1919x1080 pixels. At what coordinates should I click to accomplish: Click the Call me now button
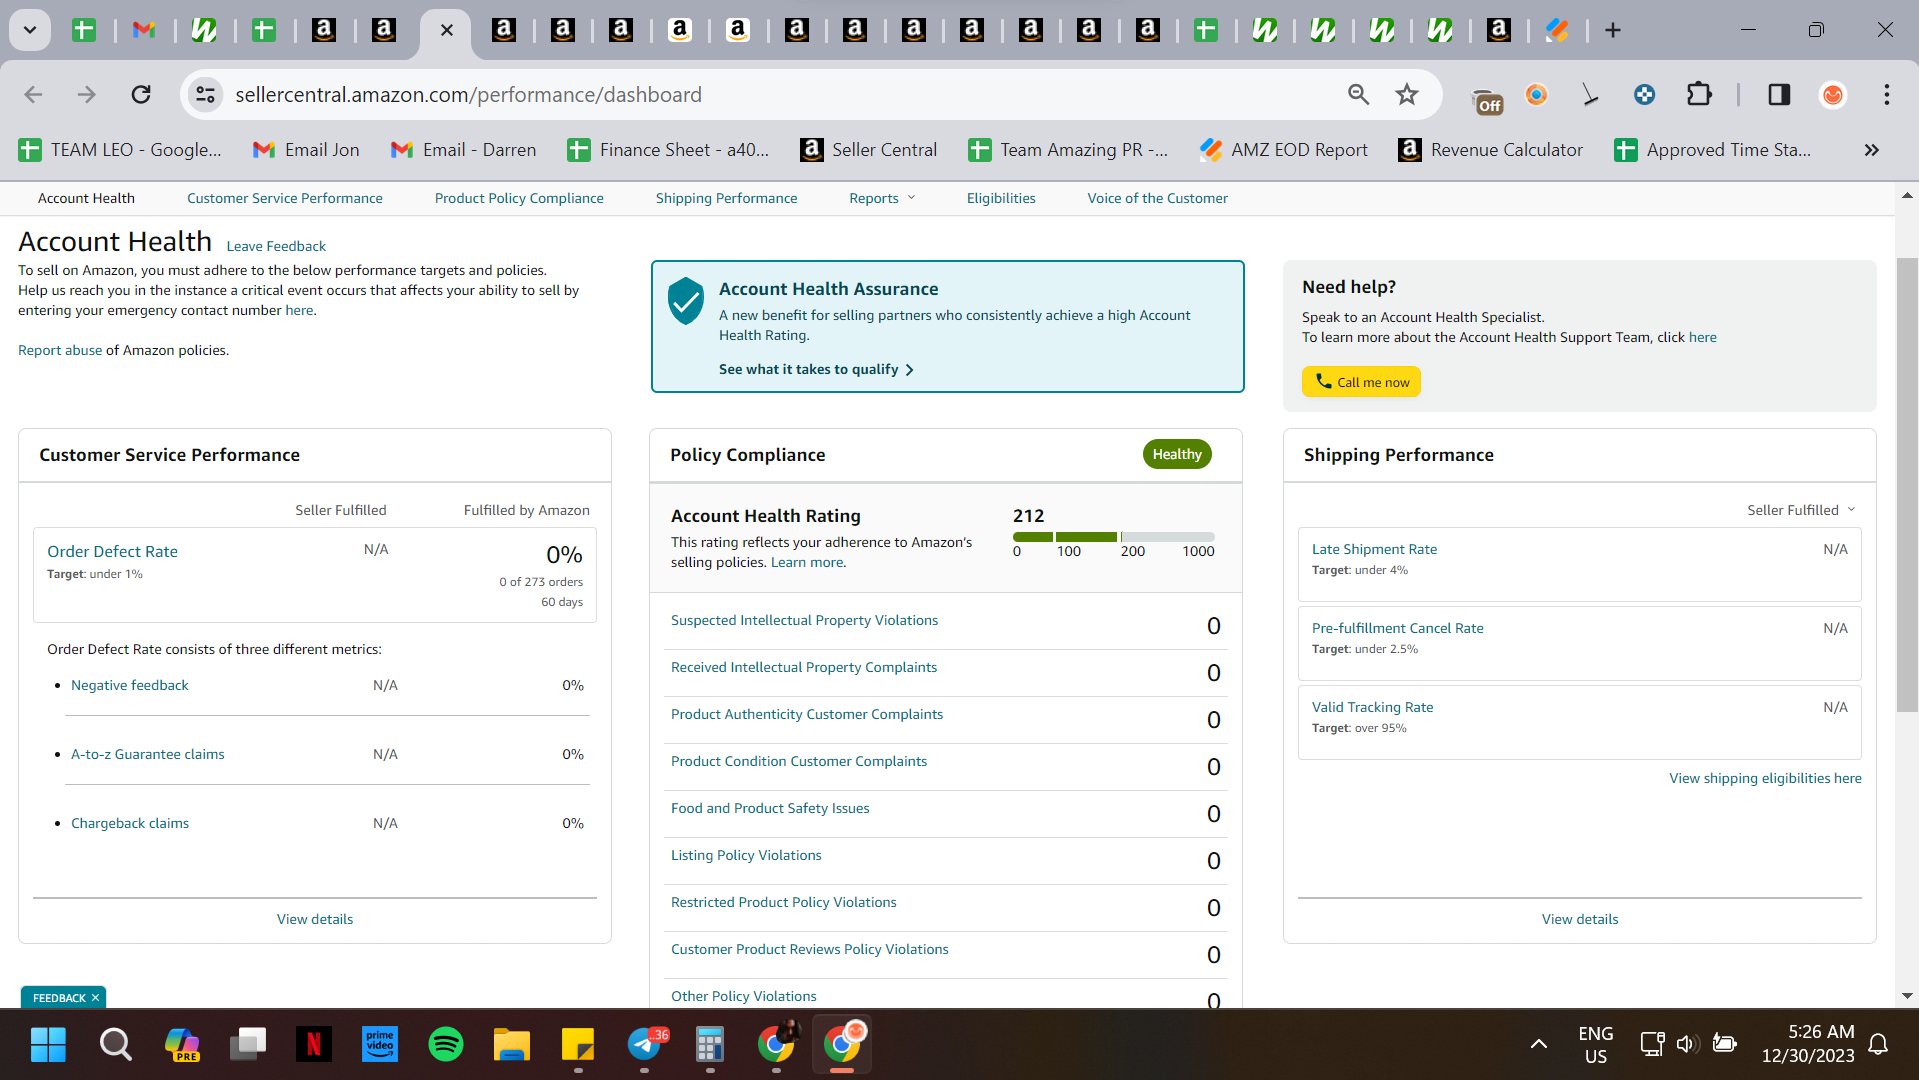(1361, 382)
